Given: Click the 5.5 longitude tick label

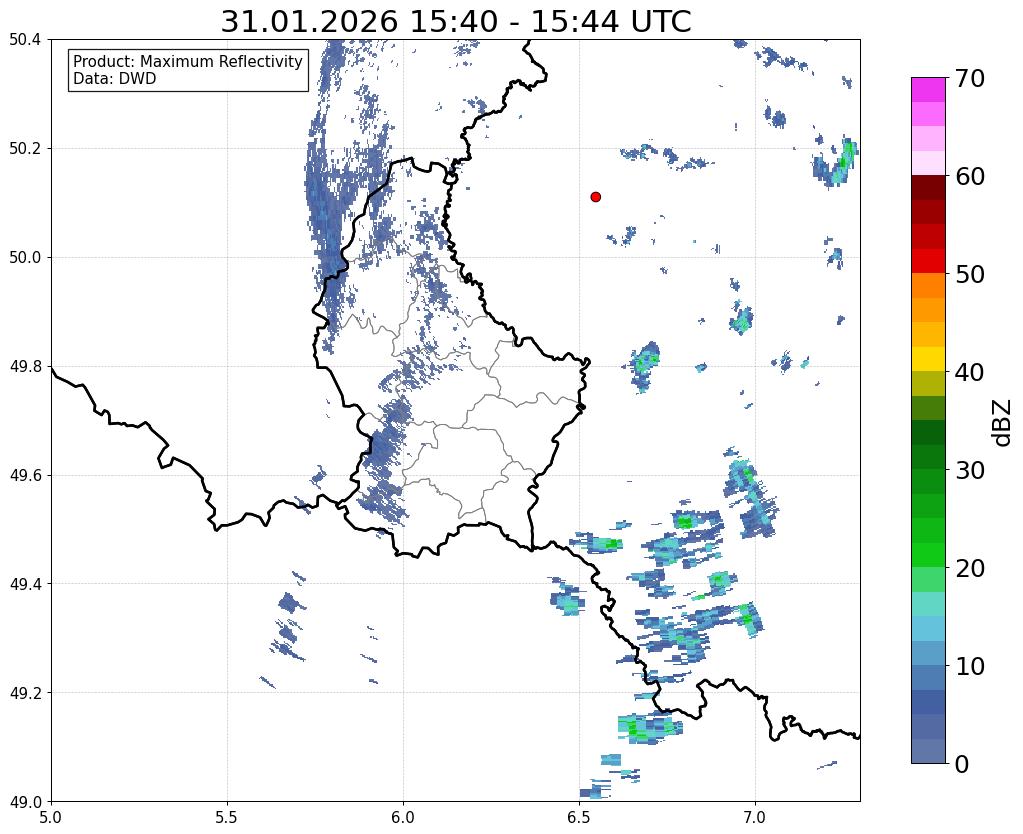Looking at the screenshot, I should [x=227, y=817].
